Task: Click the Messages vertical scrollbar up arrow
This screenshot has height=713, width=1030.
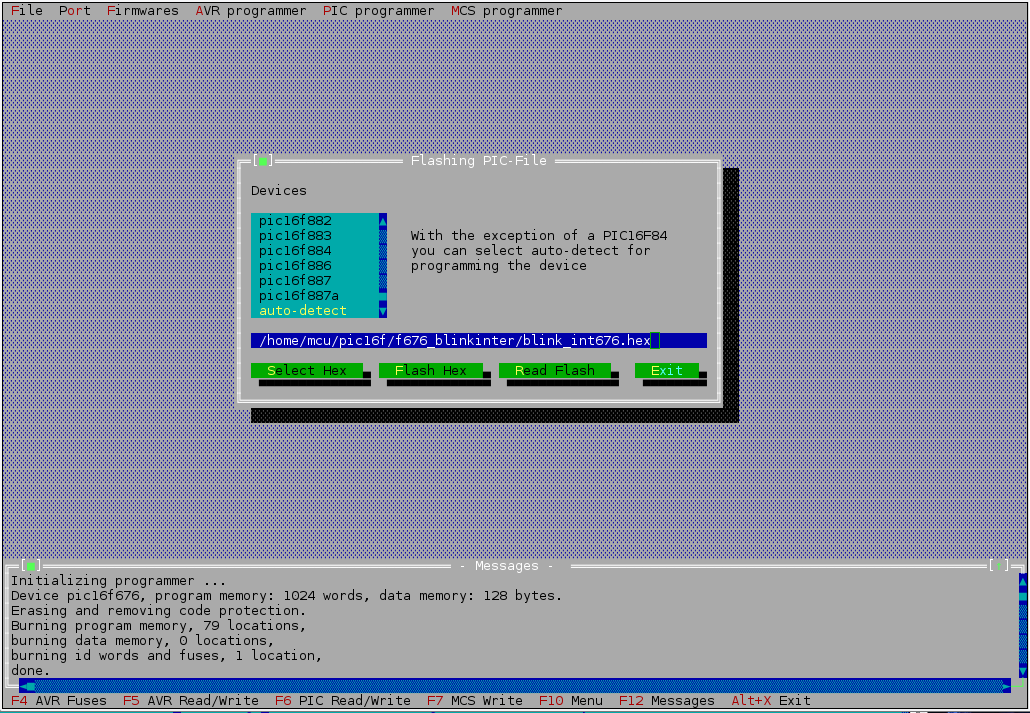Action: (1023, 581)
